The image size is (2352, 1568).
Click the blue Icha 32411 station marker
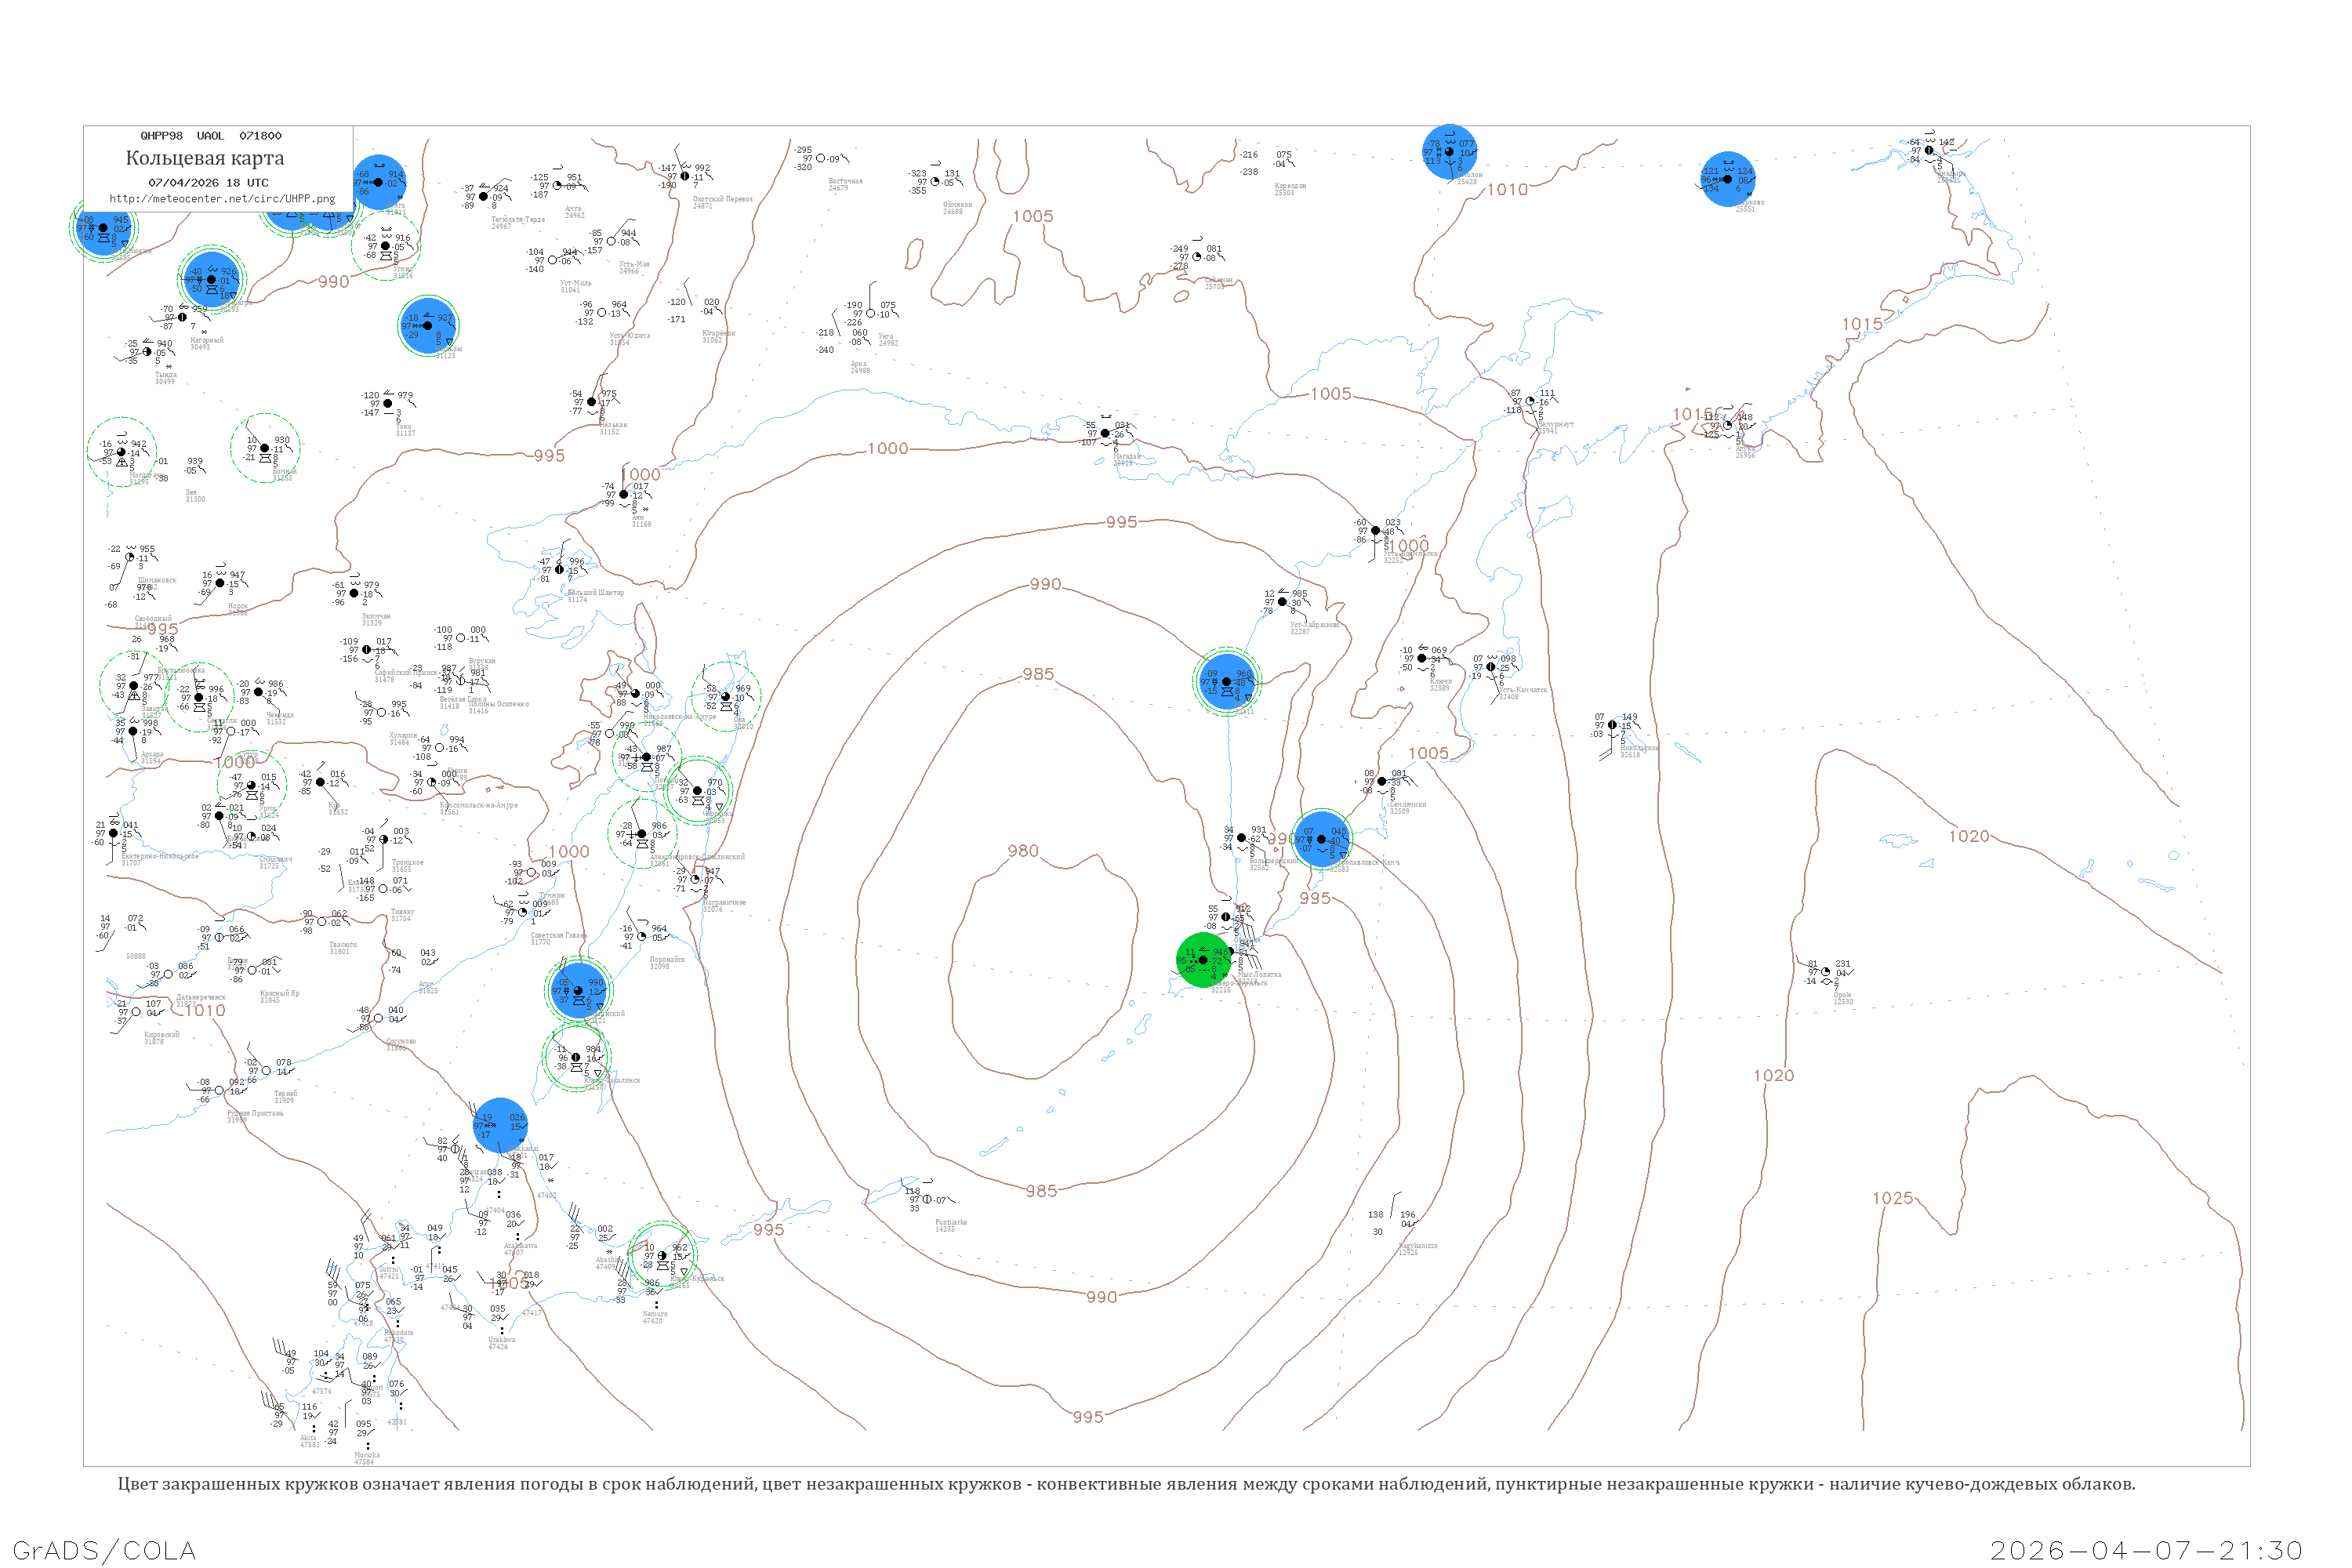point(1226,682)
